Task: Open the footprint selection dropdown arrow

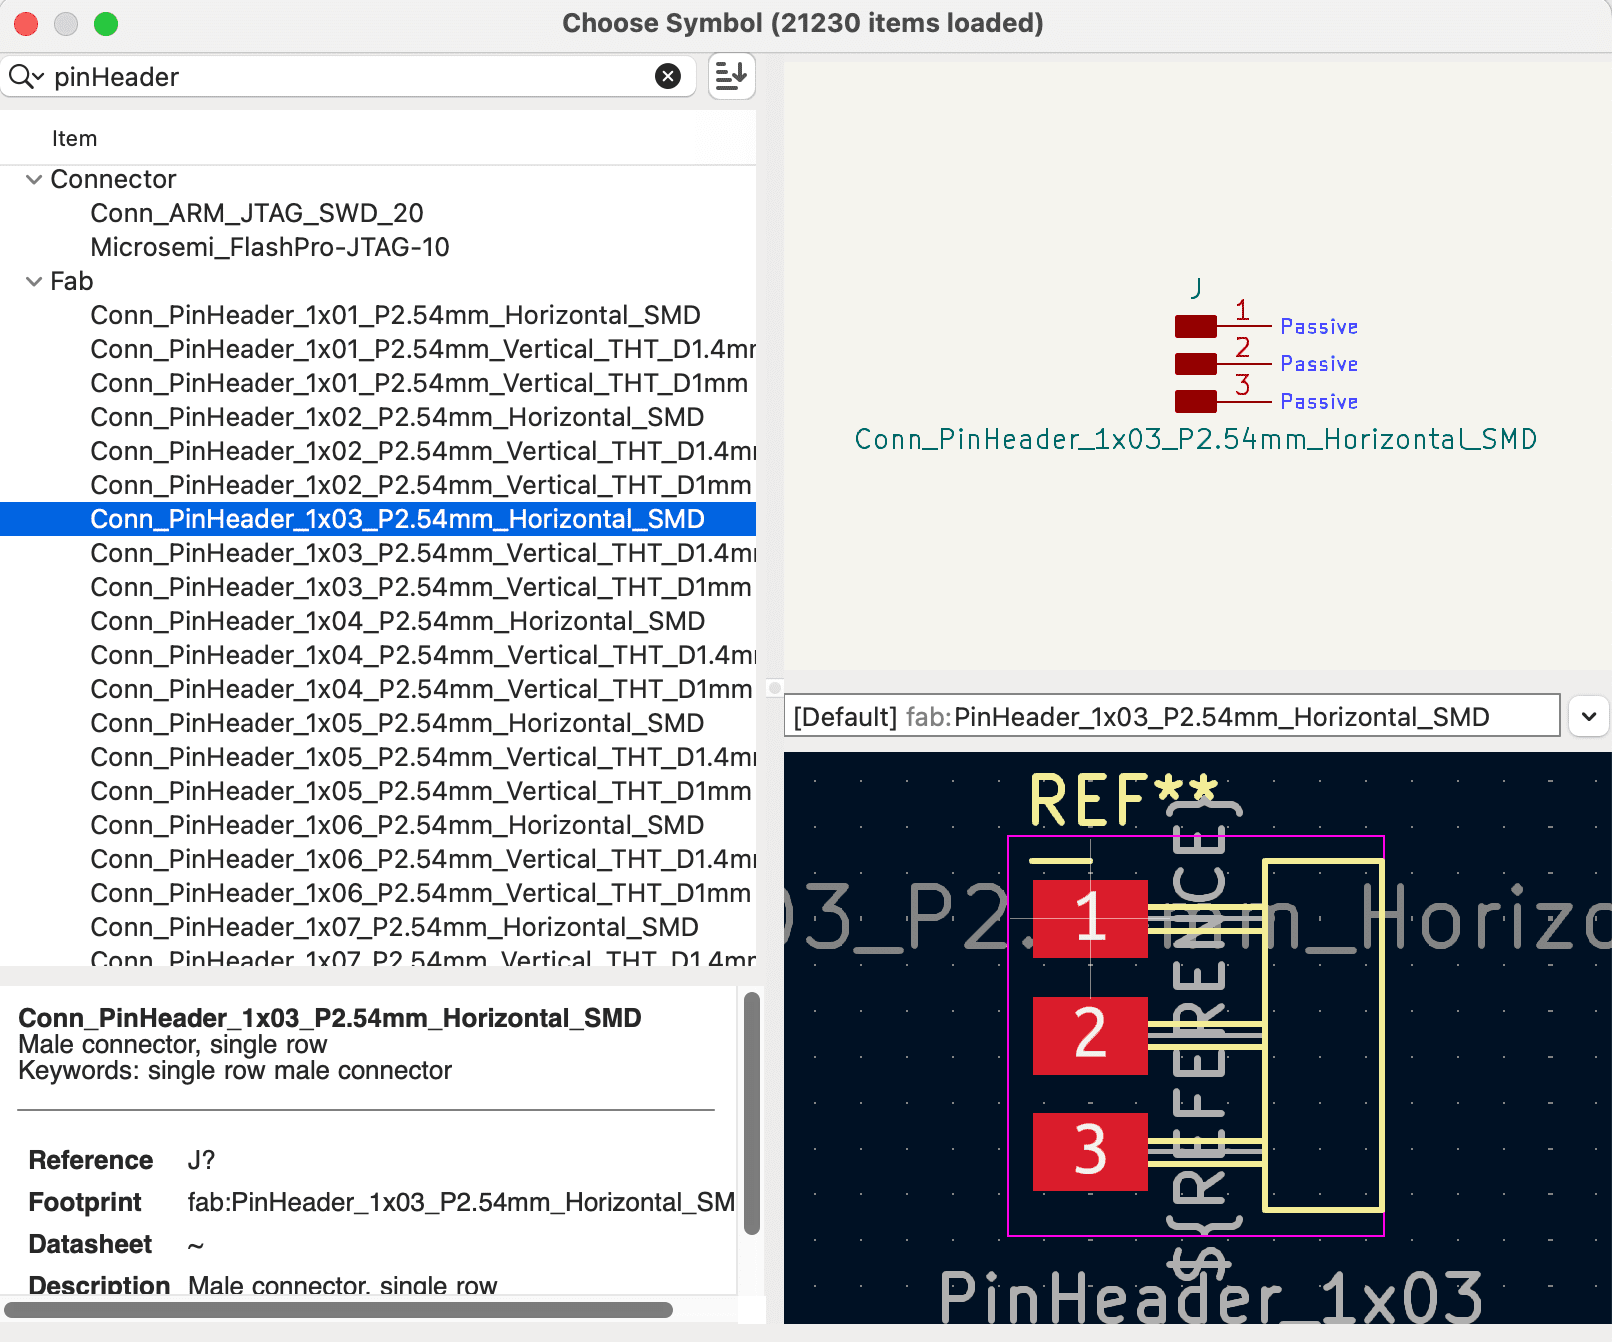Action: [1589, 716]
